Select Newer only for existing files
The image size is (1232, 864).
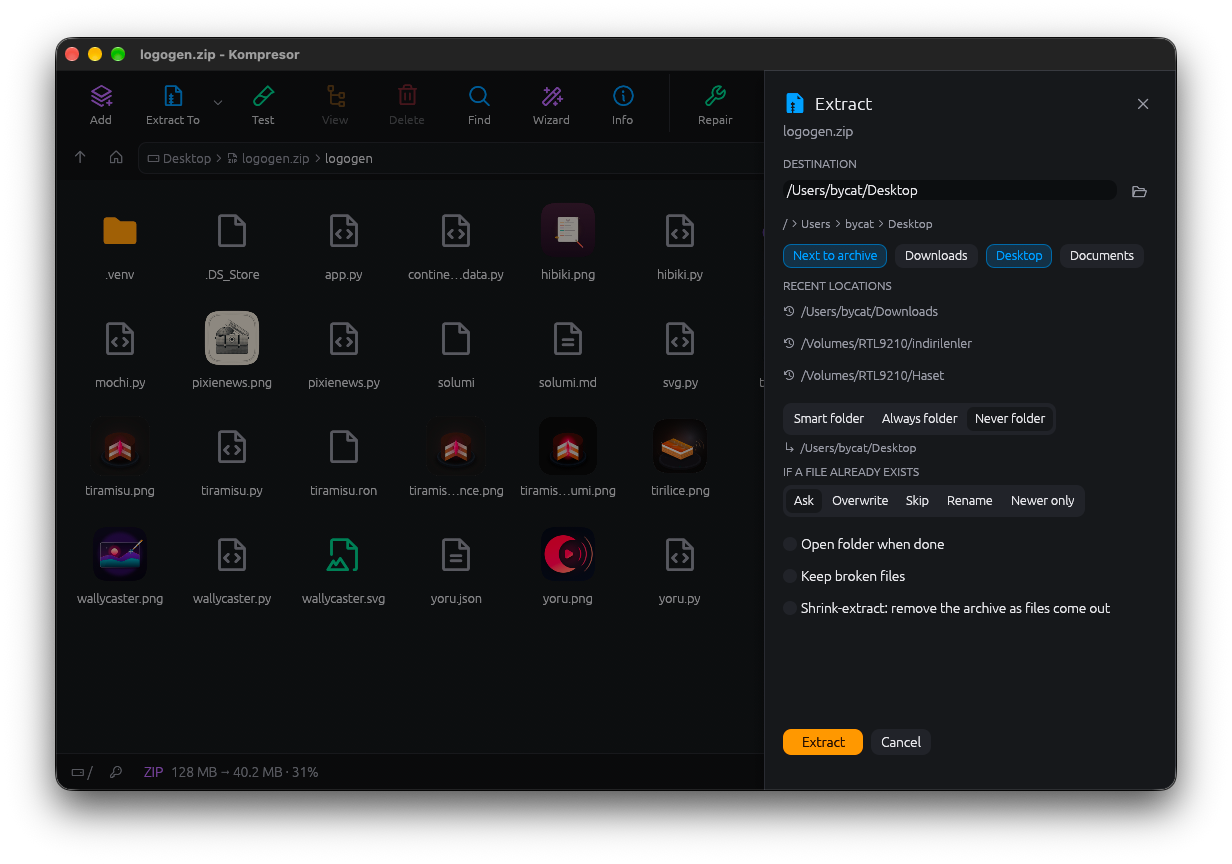tap(1043, 501)
